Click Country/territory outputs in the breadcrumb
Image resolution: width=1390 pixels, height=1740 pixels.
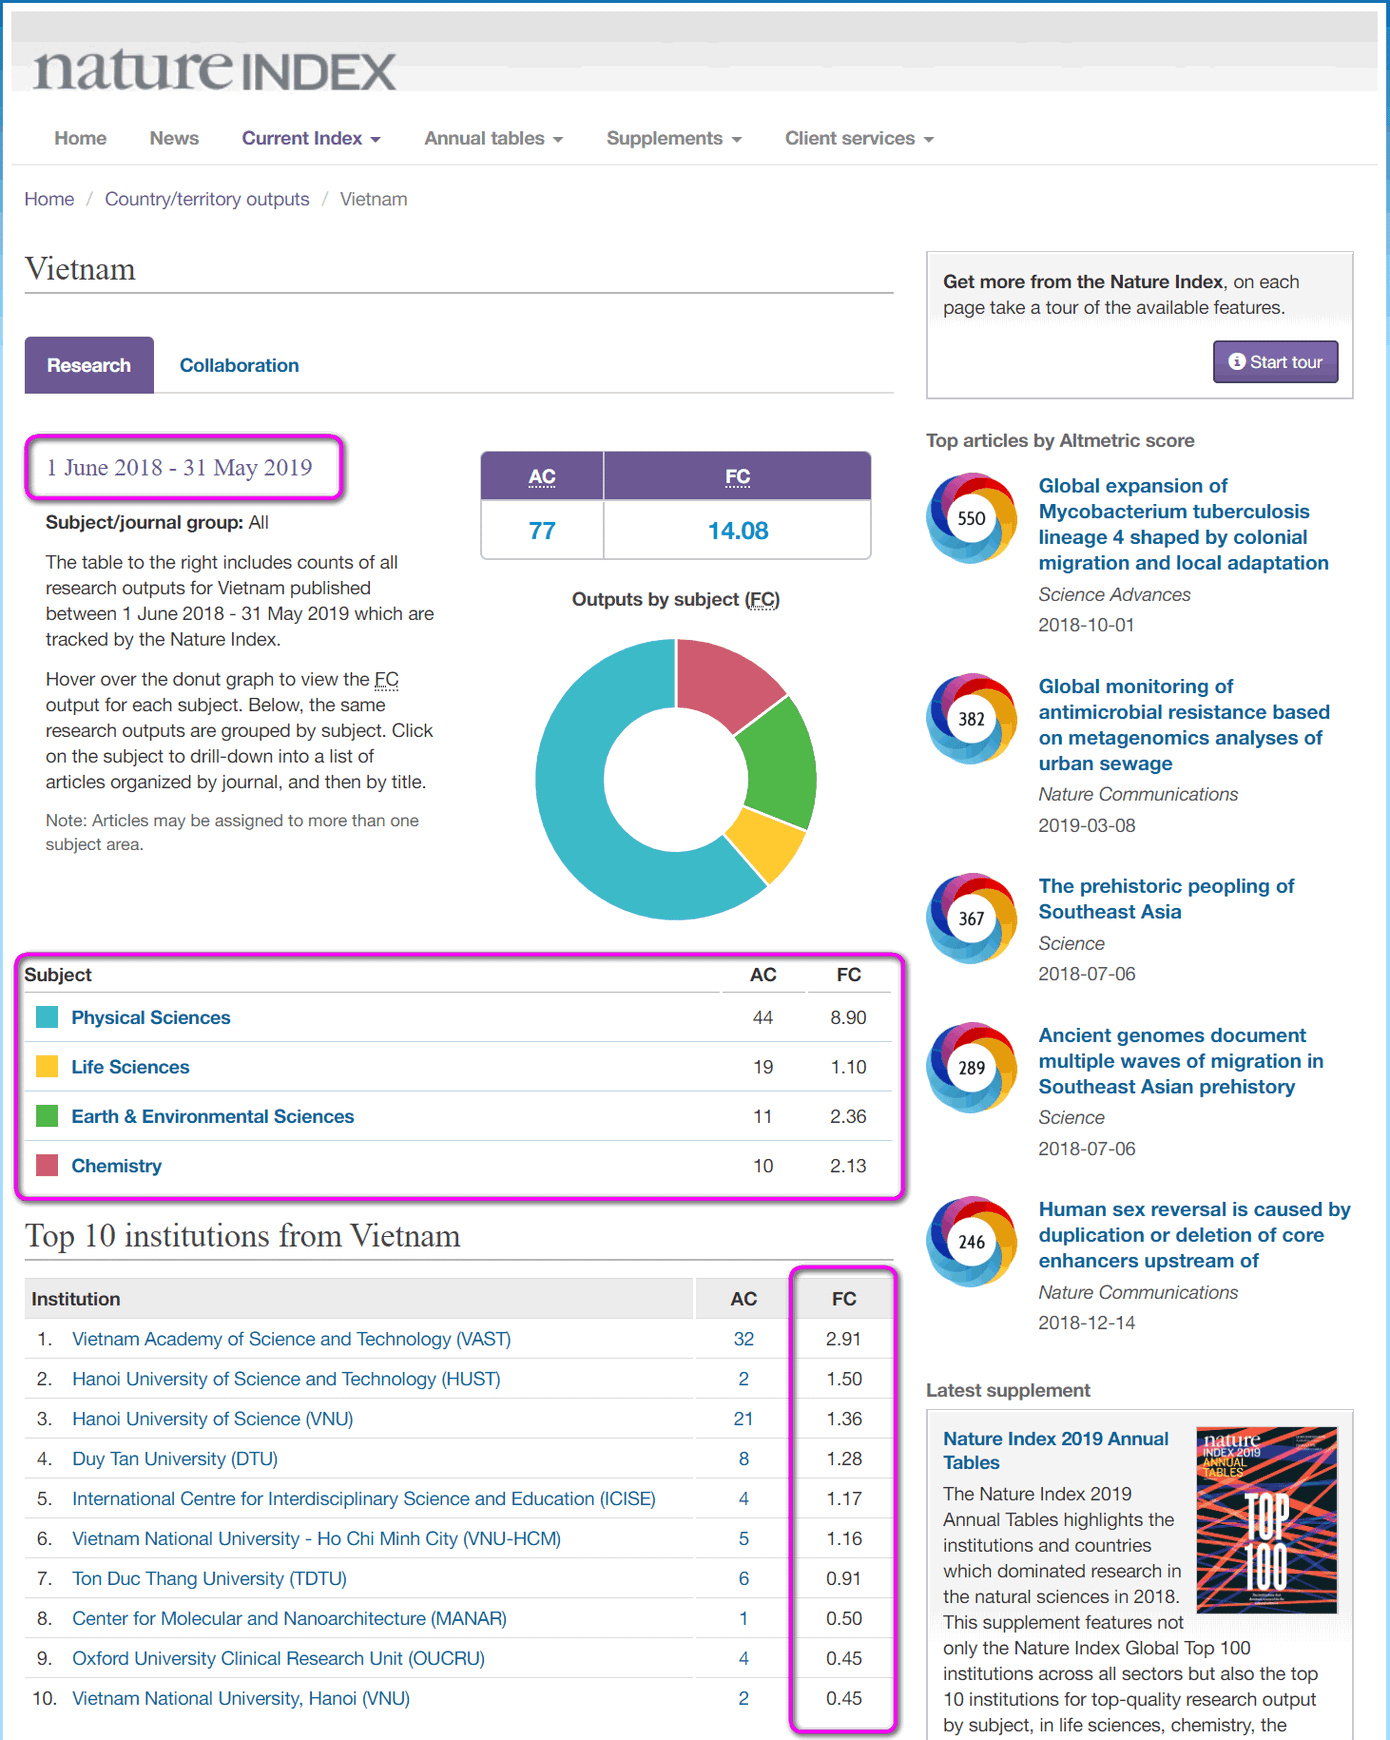click(207, 199)
